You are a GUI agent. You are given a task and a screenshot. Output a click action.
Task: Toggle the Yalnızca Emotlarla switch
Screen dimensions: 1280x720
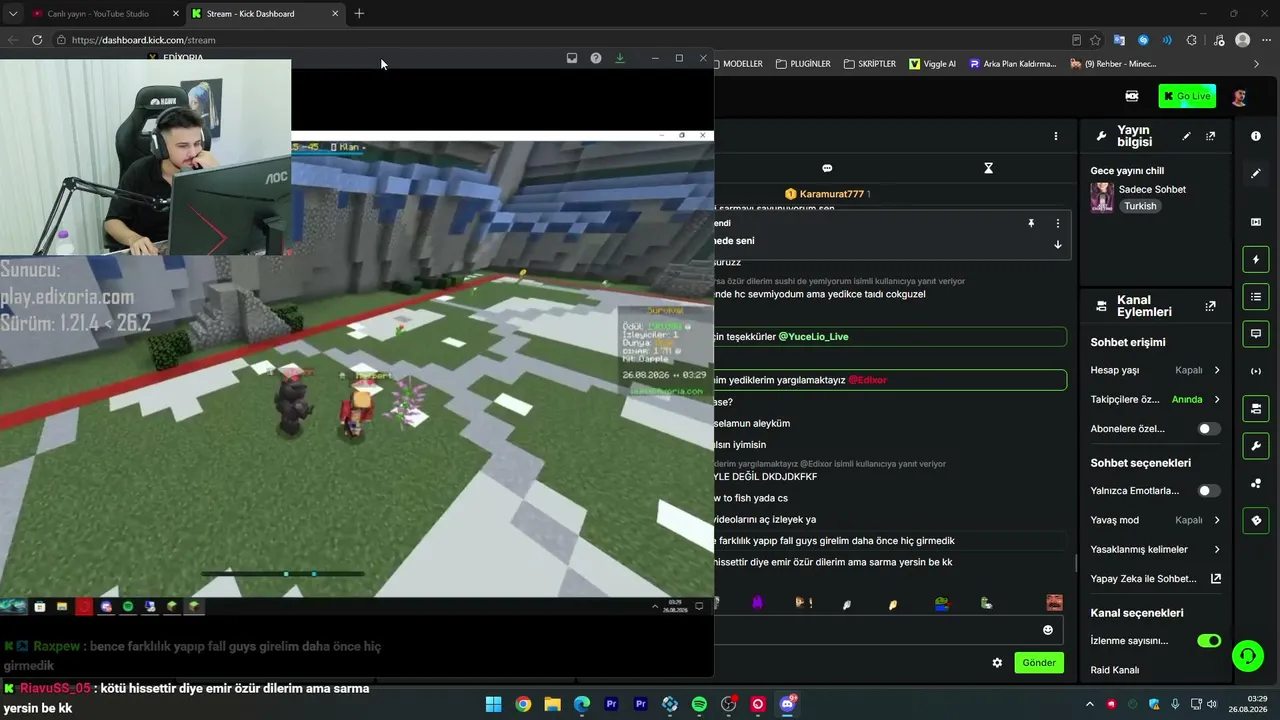click(x=1209, y=491)
